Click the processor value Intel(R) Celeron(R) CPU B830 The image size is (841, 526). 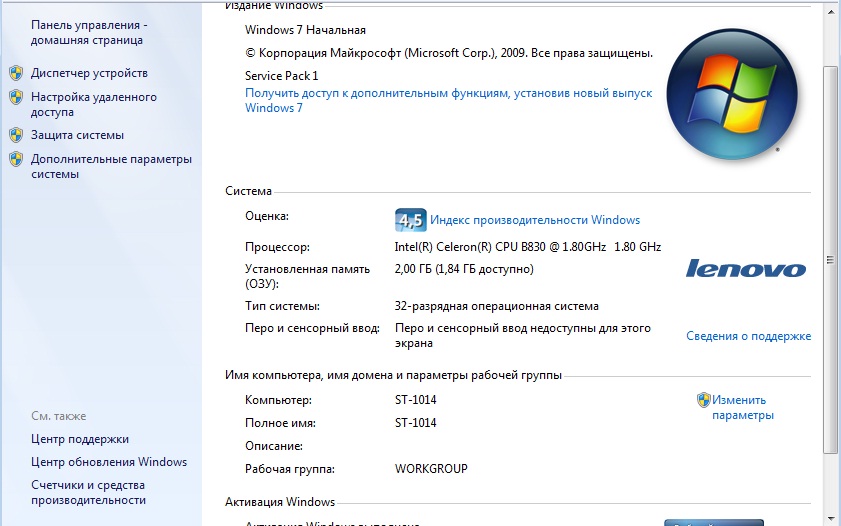coord(528,247)
